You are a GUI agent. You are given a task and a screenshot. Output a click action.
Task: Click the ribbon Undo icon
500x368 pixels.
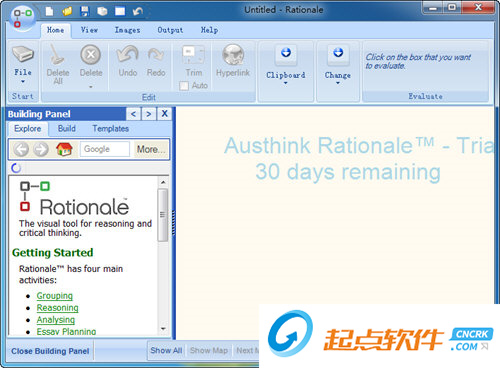[x=127, y=54]
